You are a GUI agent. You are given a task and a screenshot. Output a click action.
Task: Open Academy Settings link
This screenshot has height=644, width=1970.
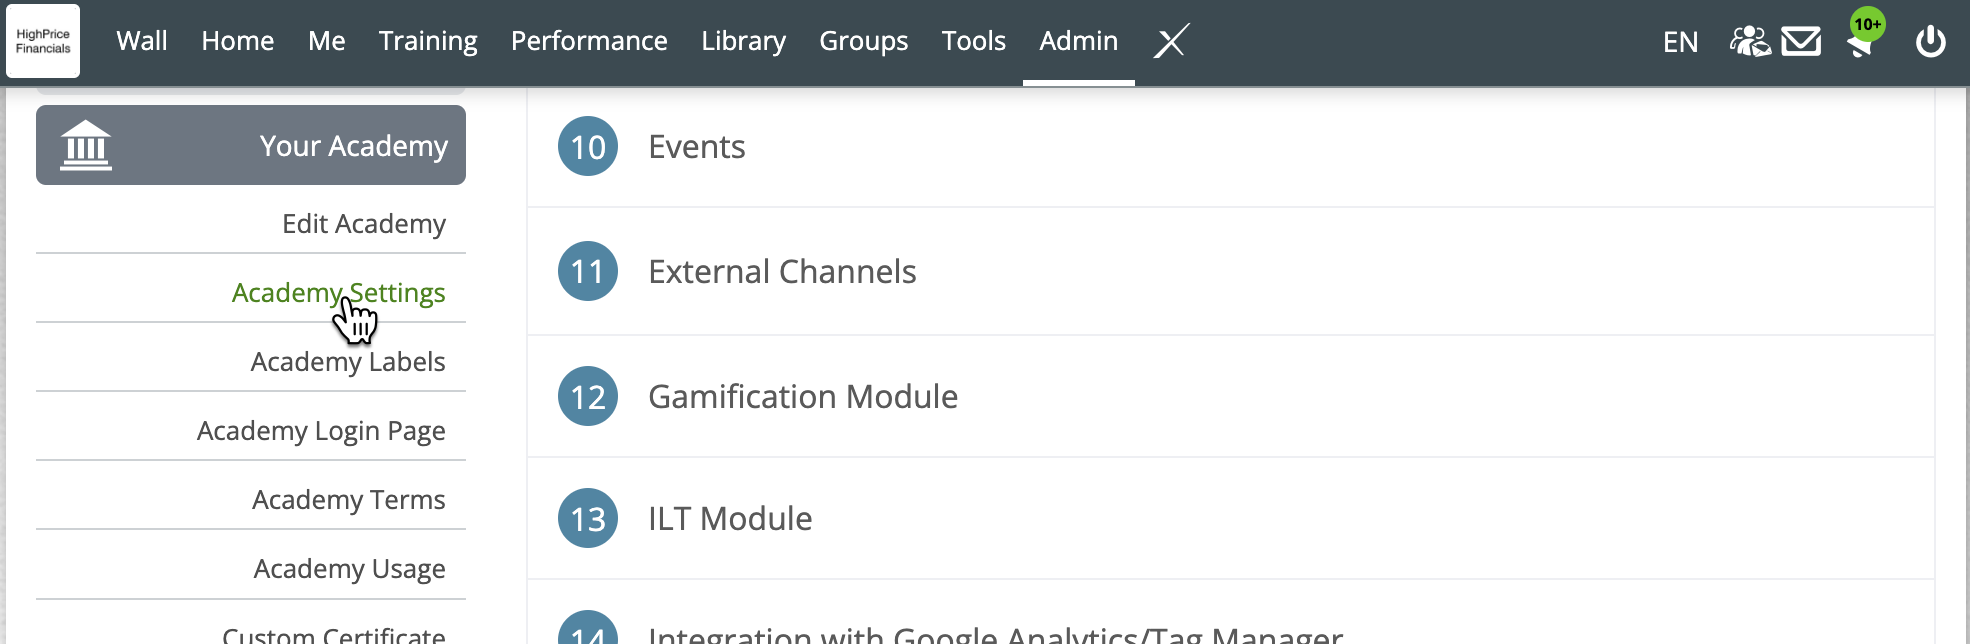(x=339, y=292)
